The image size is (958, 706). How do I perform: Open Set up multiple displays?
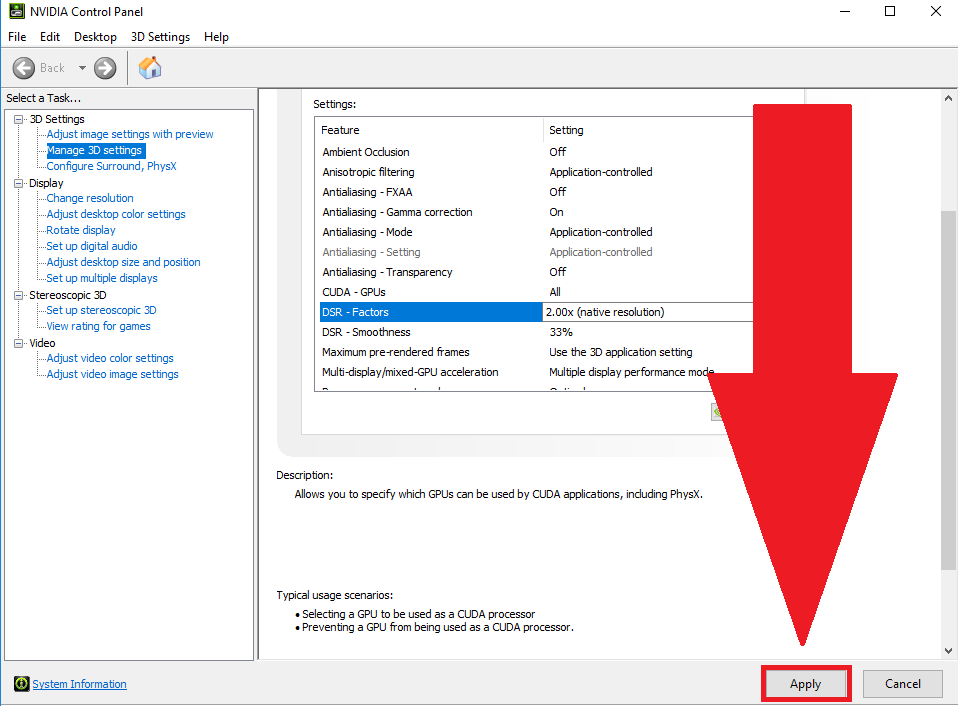point(102,278)
